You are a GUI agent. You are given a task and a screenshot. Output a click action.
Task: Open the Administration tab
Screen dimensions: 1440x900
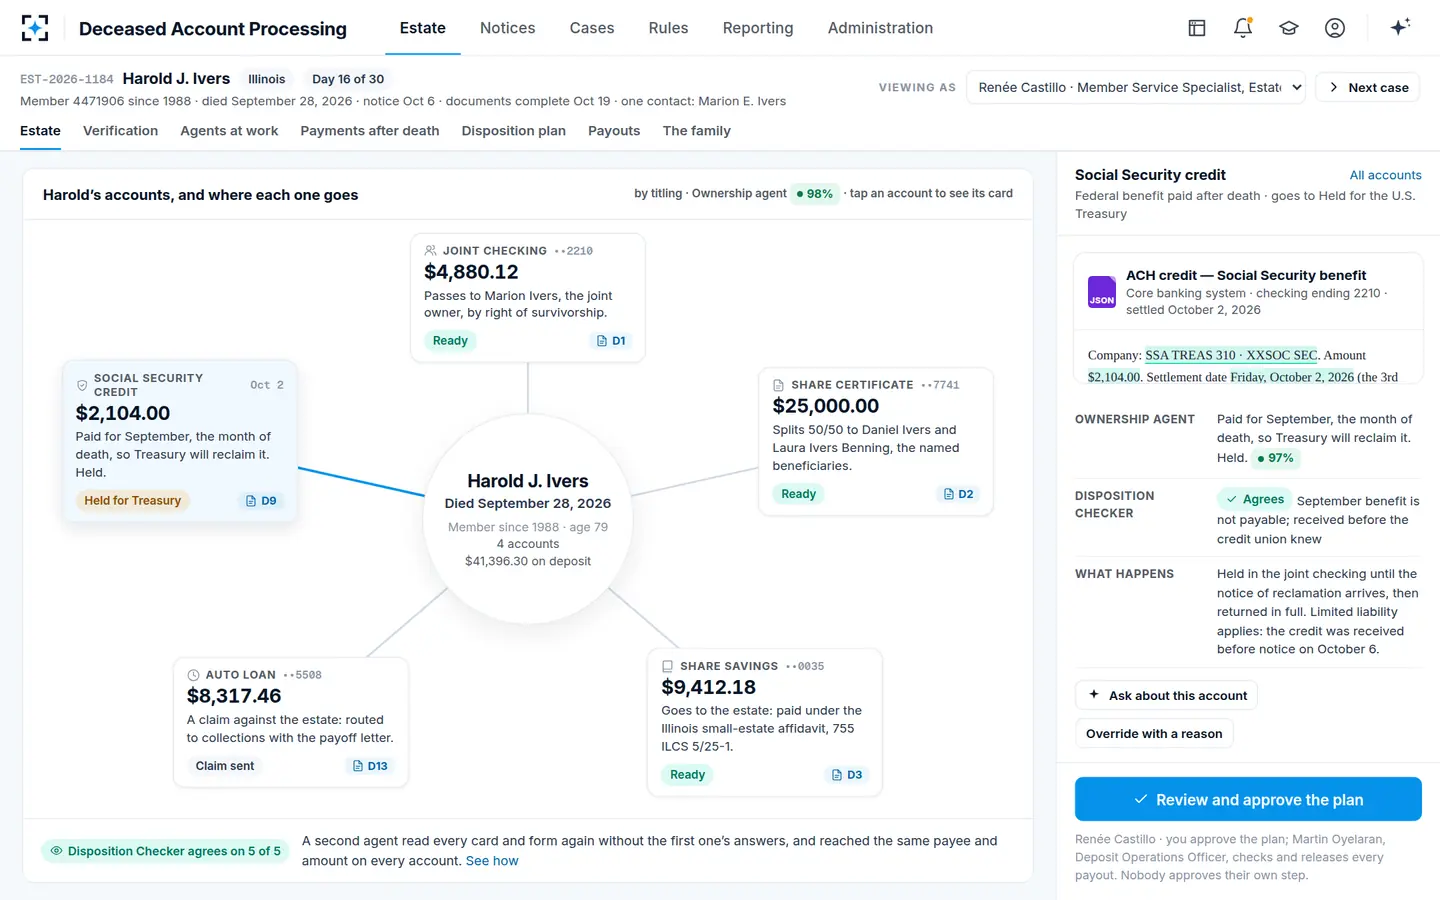point(880,28)
